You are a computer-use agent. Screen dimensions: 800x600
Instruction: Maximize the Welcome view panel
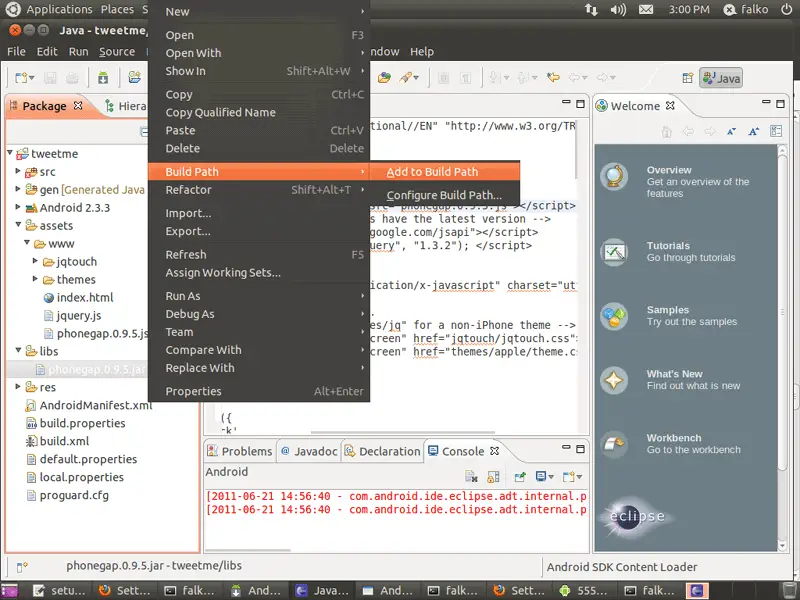click(x=780, y=104)
